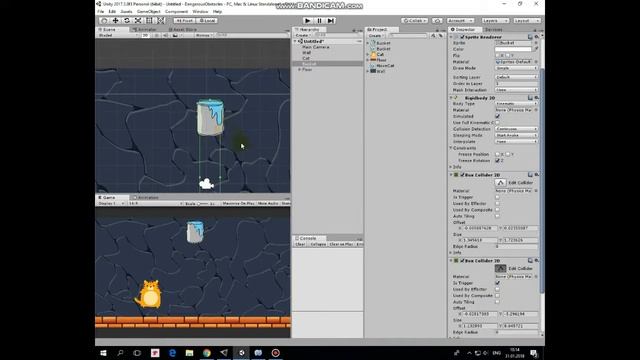Open Sprite object picker circle

pos(536,43)
